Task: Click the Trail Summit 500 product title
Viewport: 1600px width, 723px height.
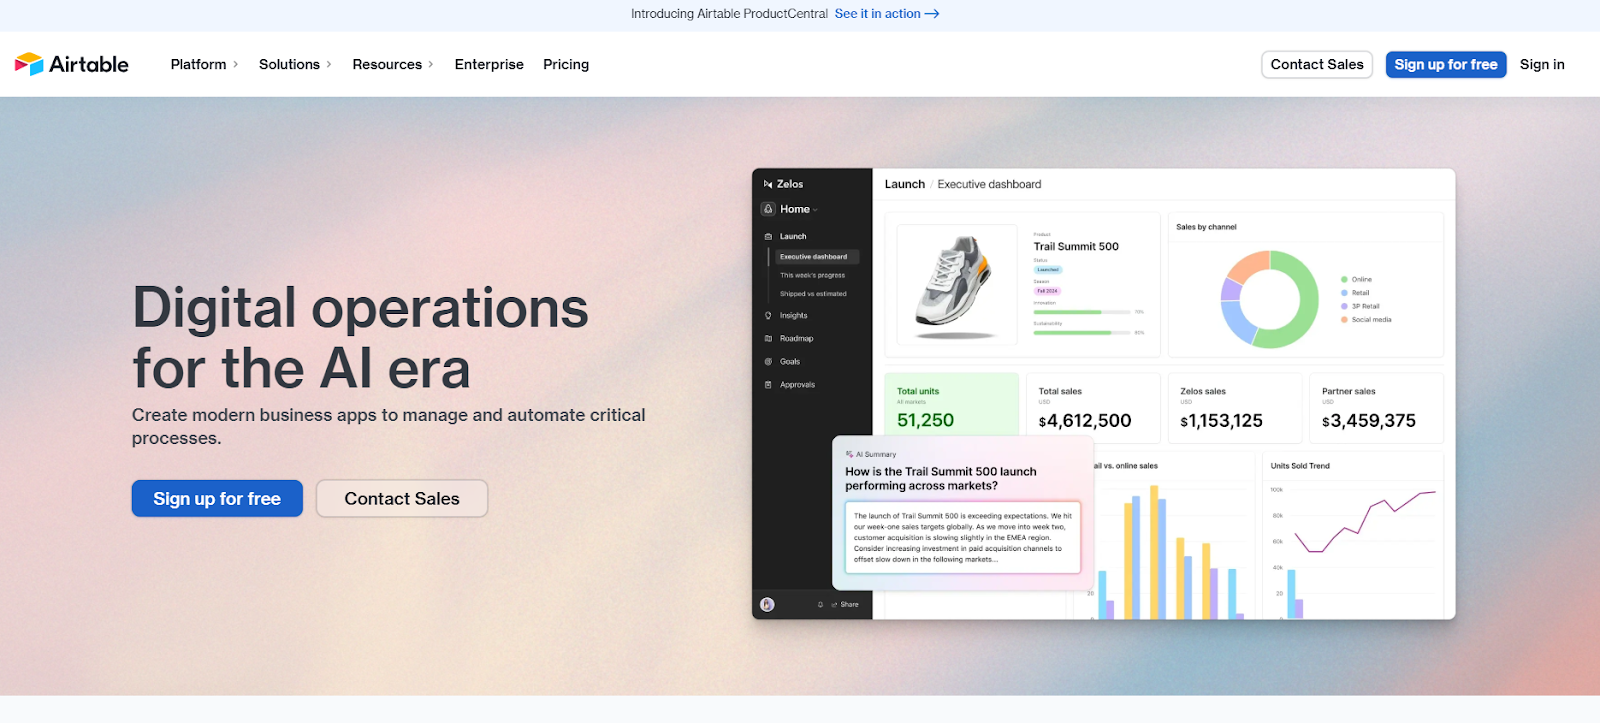Action: [1076, 246]
